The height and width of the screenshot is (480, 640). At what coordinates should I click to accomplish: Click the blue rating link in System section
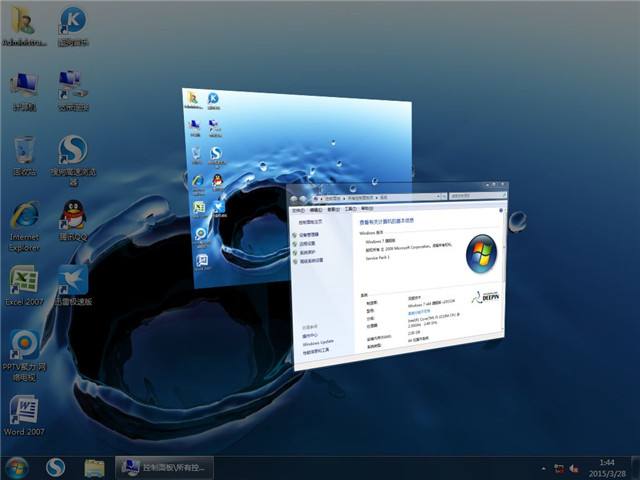[419, 312]
